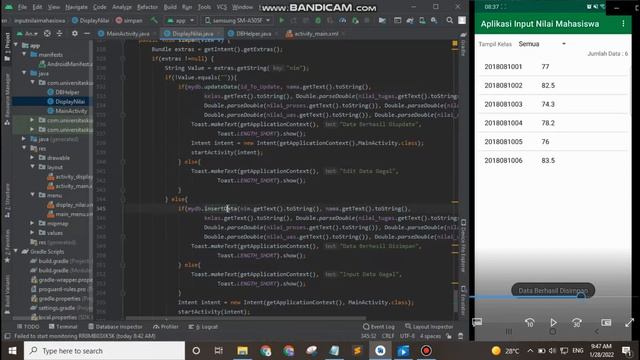
Task: Expand the values folder
Action: [x=32, y=233]
